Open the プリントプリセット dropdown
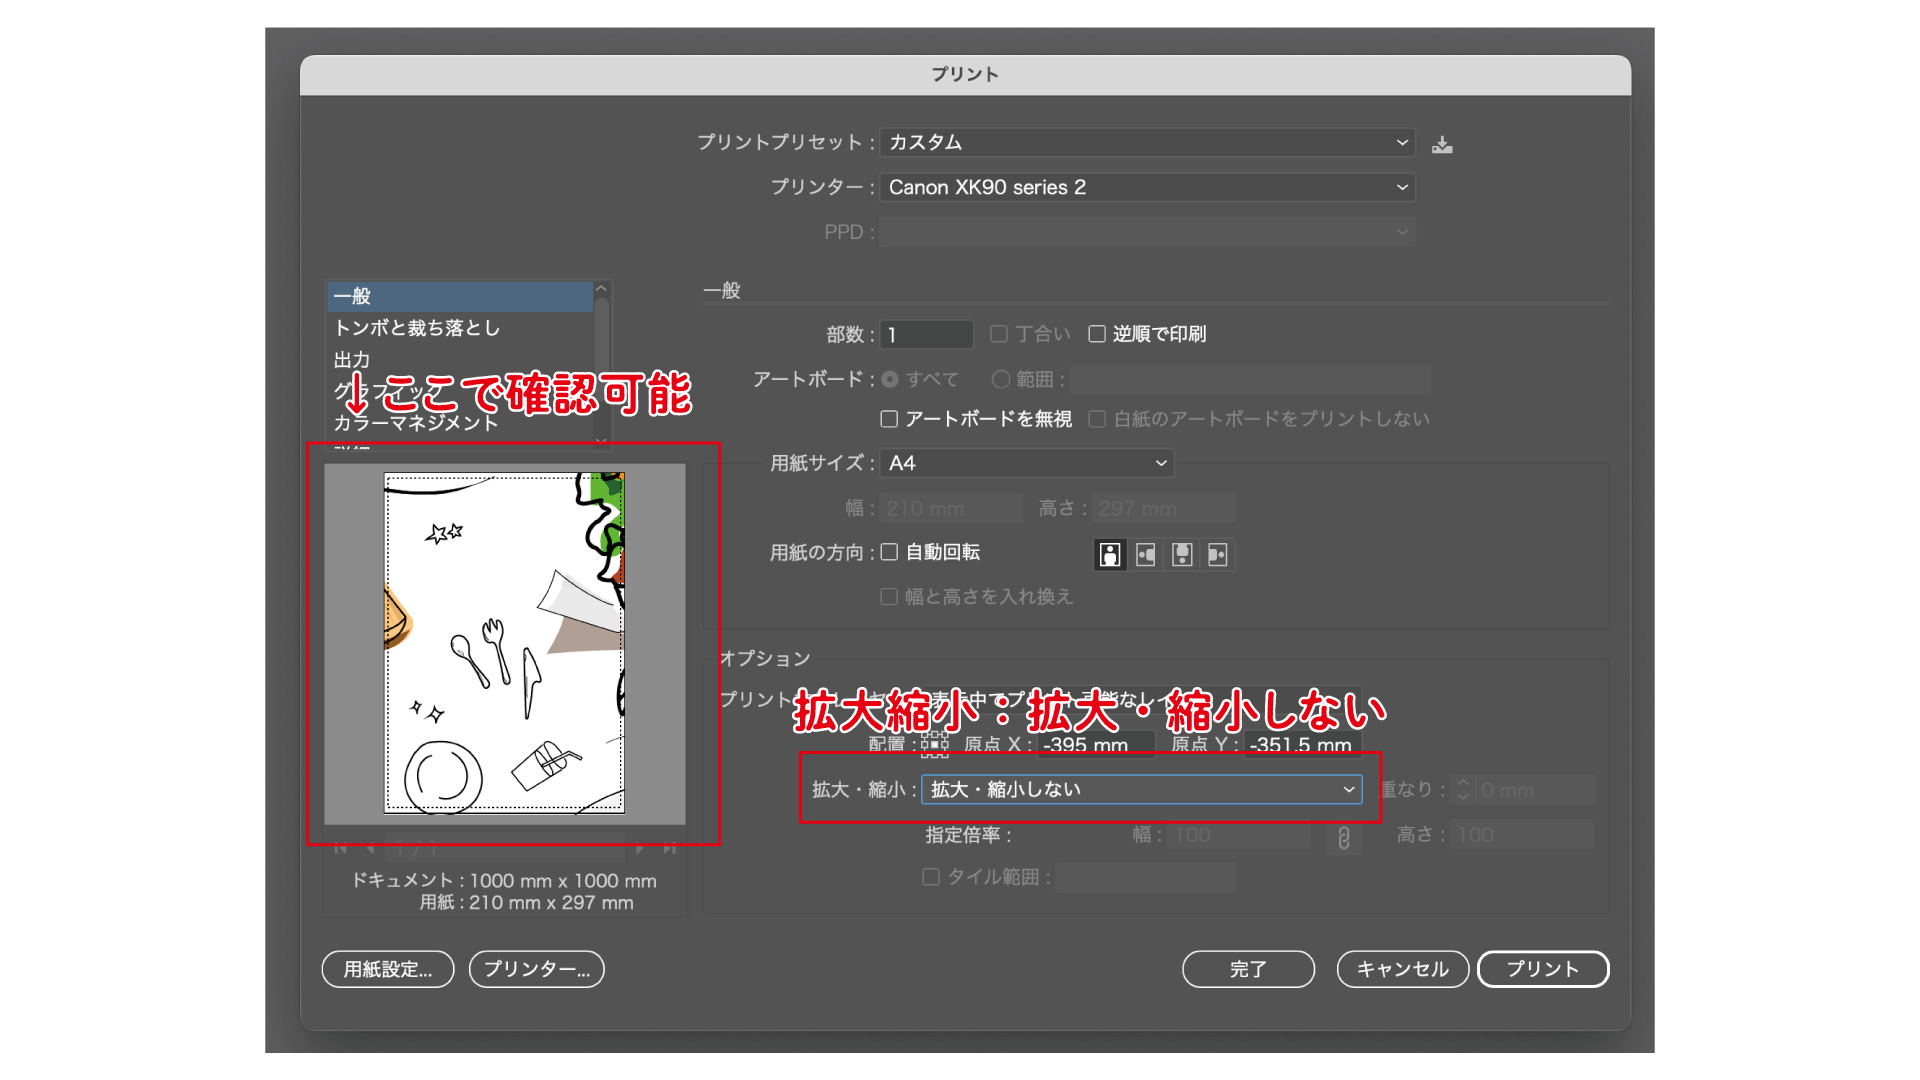This screenshot has width=1920, height=1080. [1146, 142]
